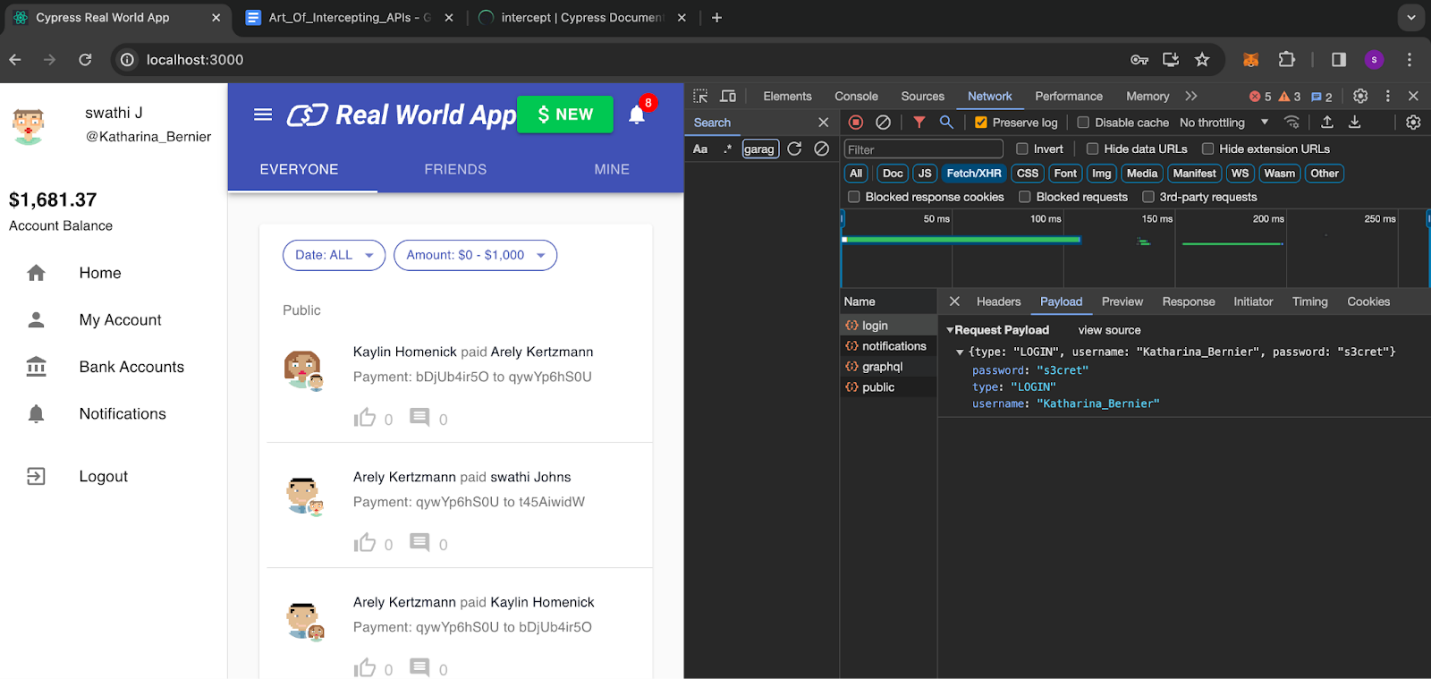Viewport: 1431px width, 679px height.
Task: Click the view source link
Action: [x=1109, y=330]
